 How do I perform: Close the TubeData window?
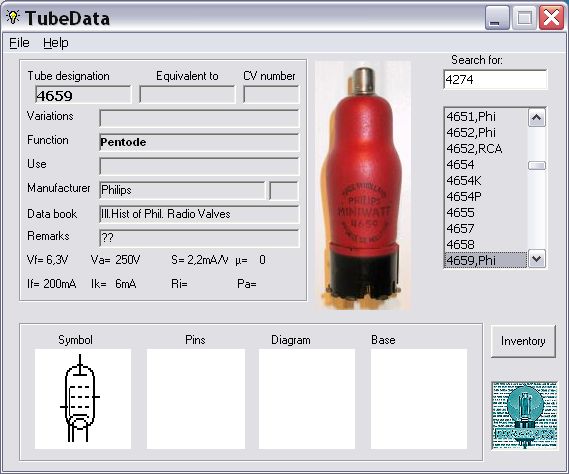pyautogui.click(x=552, y=17)
